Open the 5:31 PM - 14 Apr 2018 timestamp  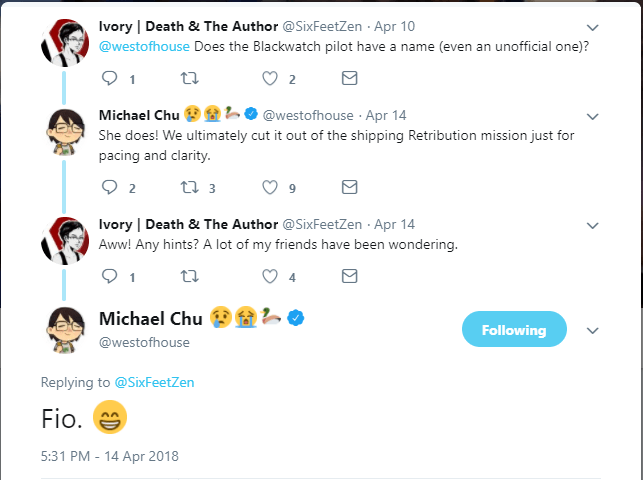coord(110,456)
